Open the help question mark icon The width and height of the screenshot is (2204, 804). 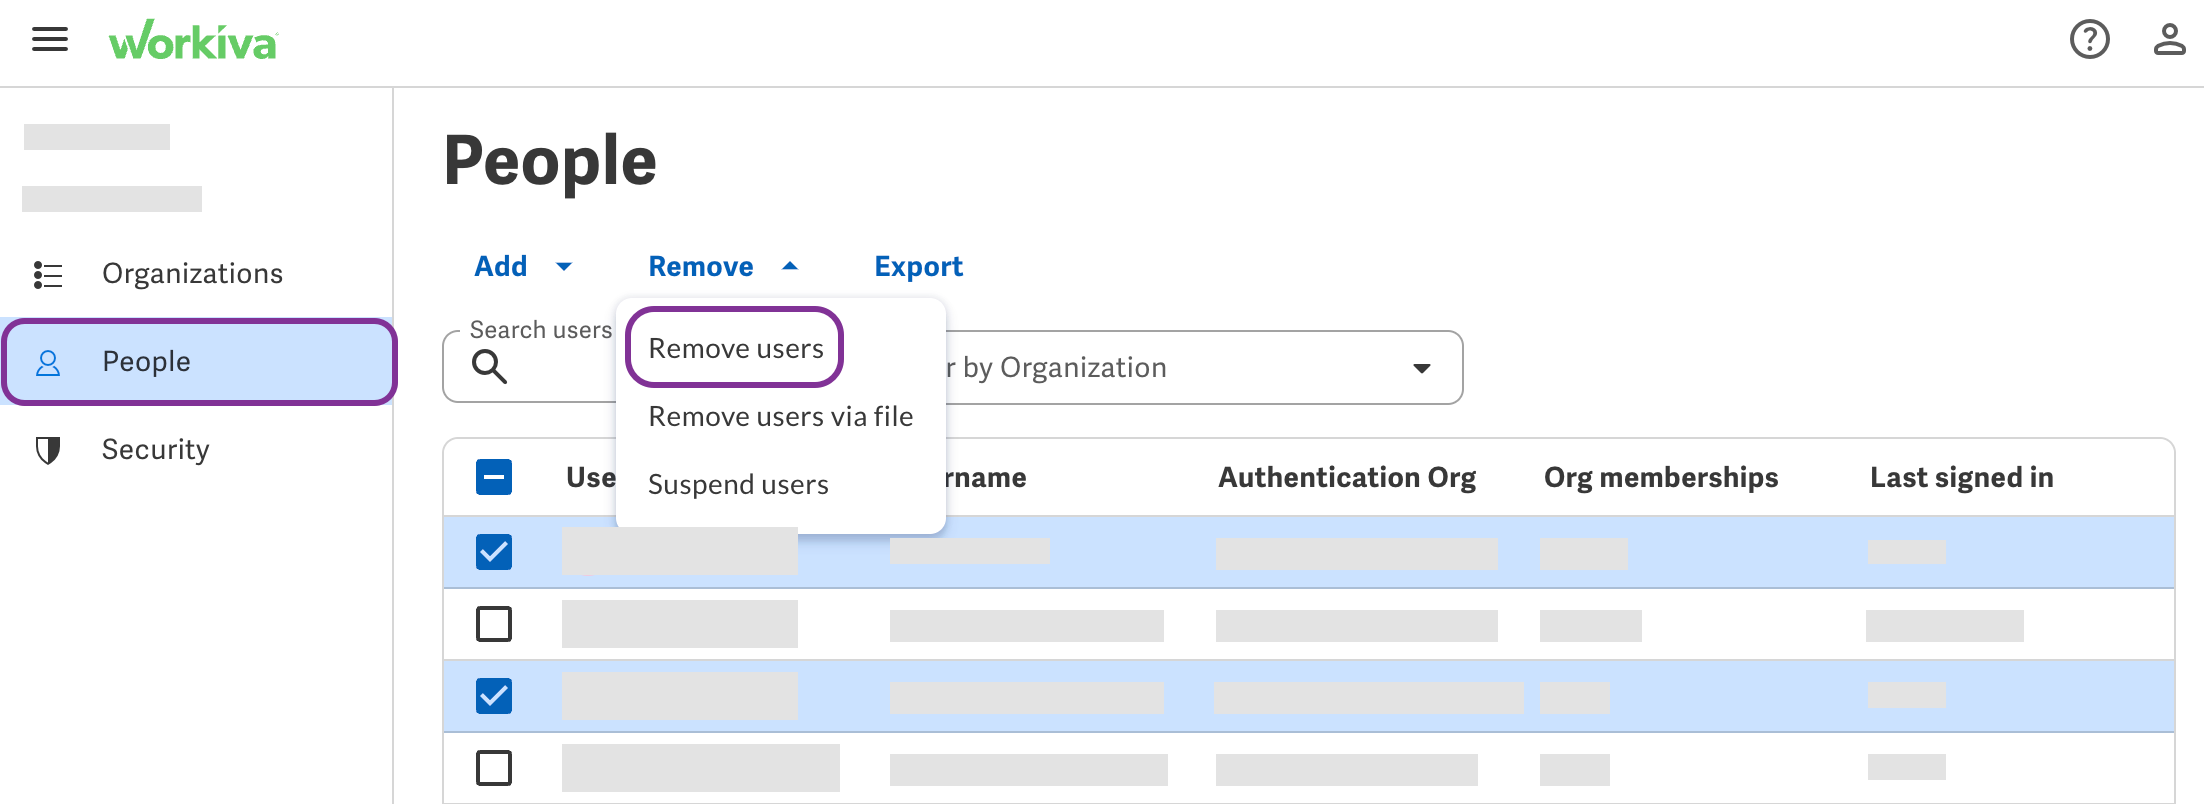point(2089,40)
